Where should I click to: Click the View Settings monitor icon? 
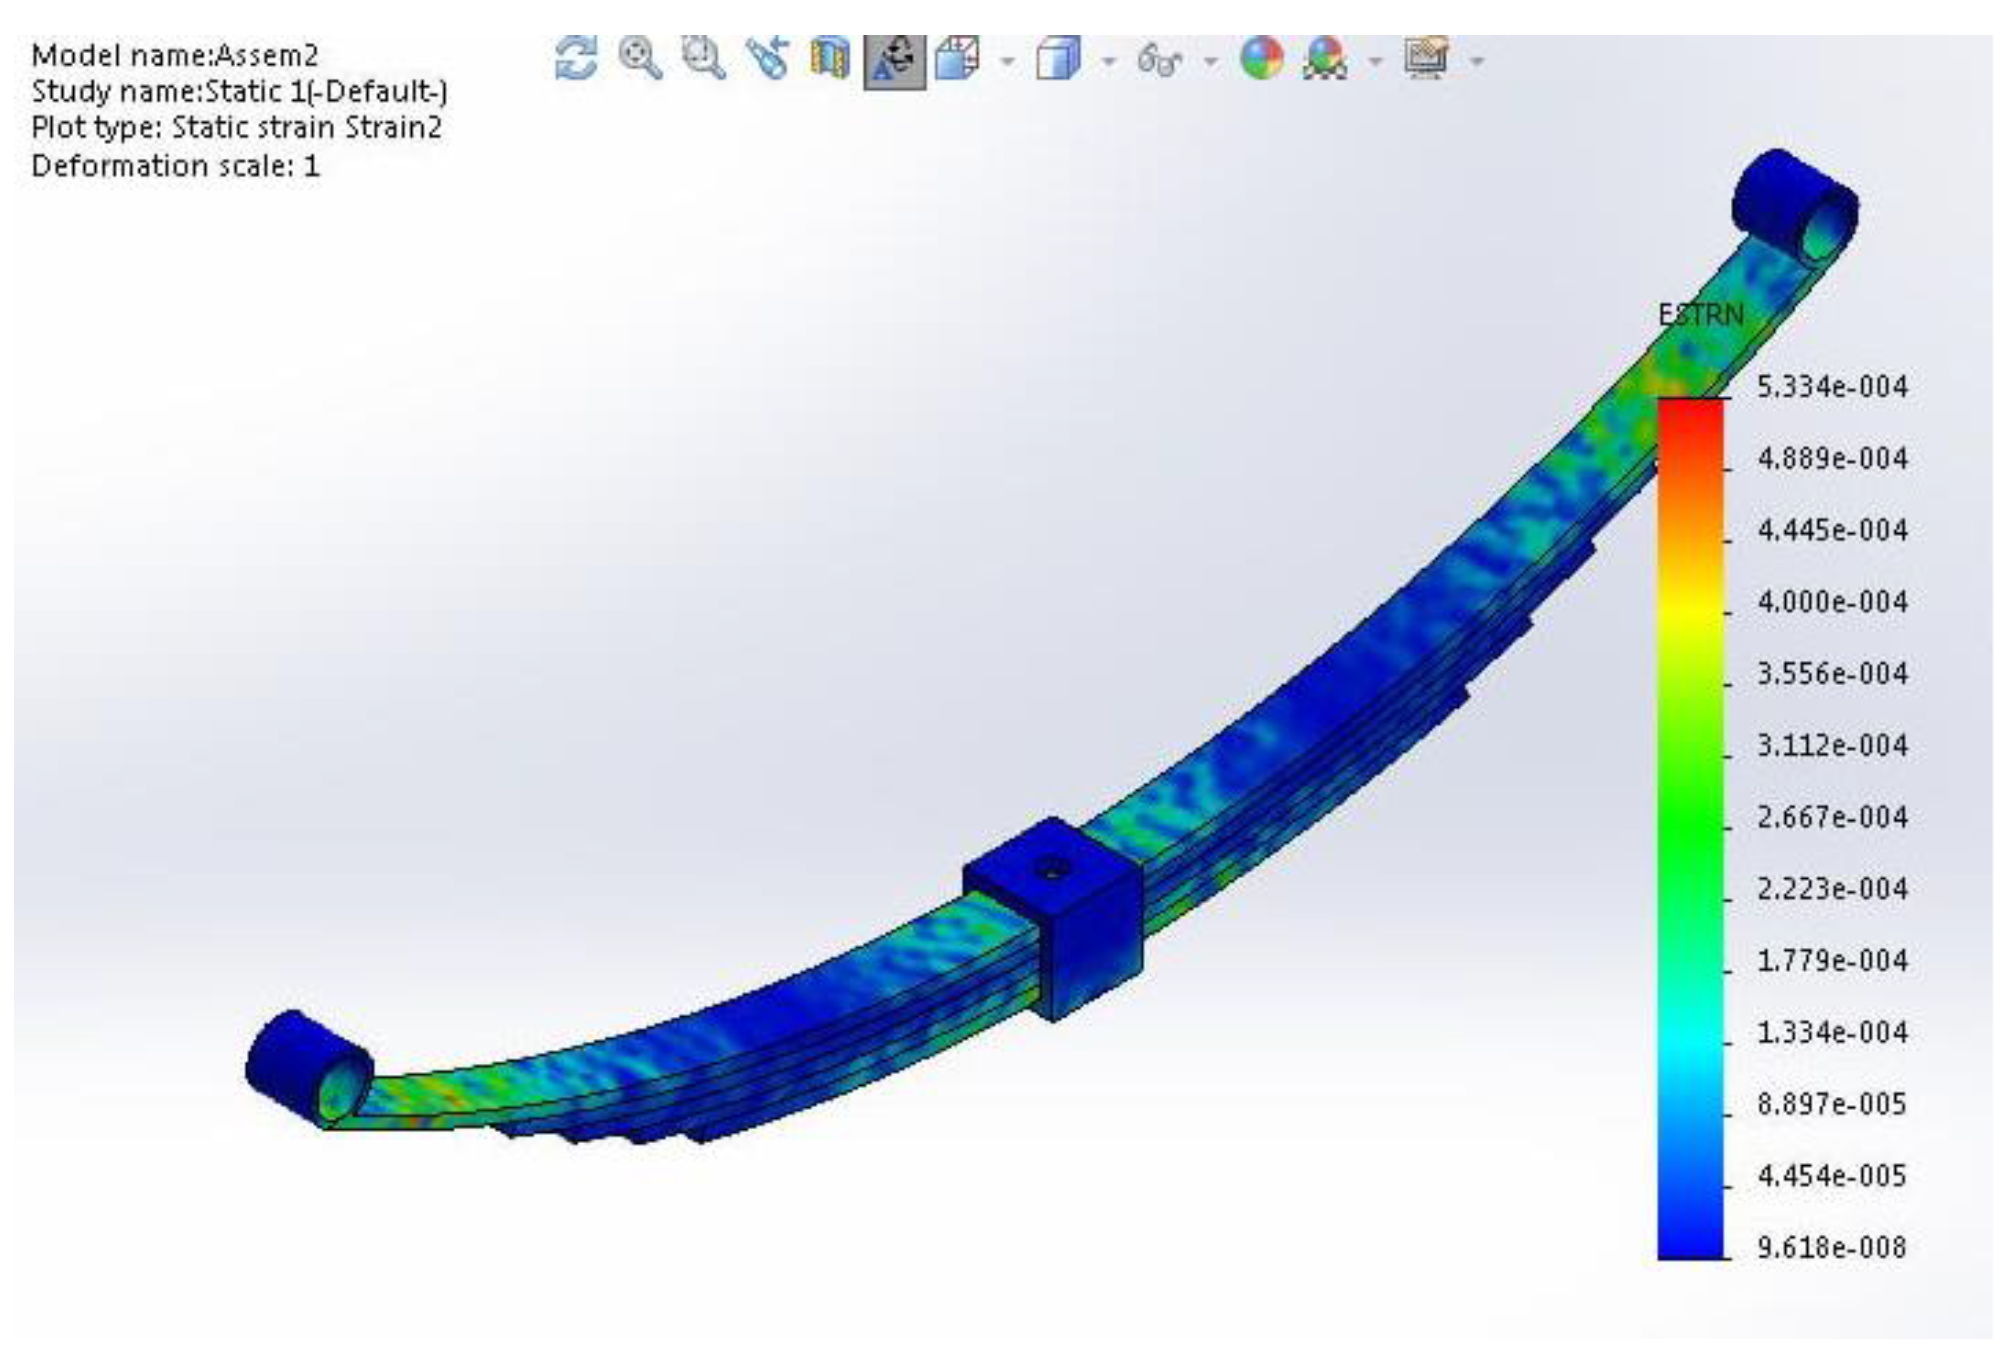pyautogui.click(x=1426, y=58)
